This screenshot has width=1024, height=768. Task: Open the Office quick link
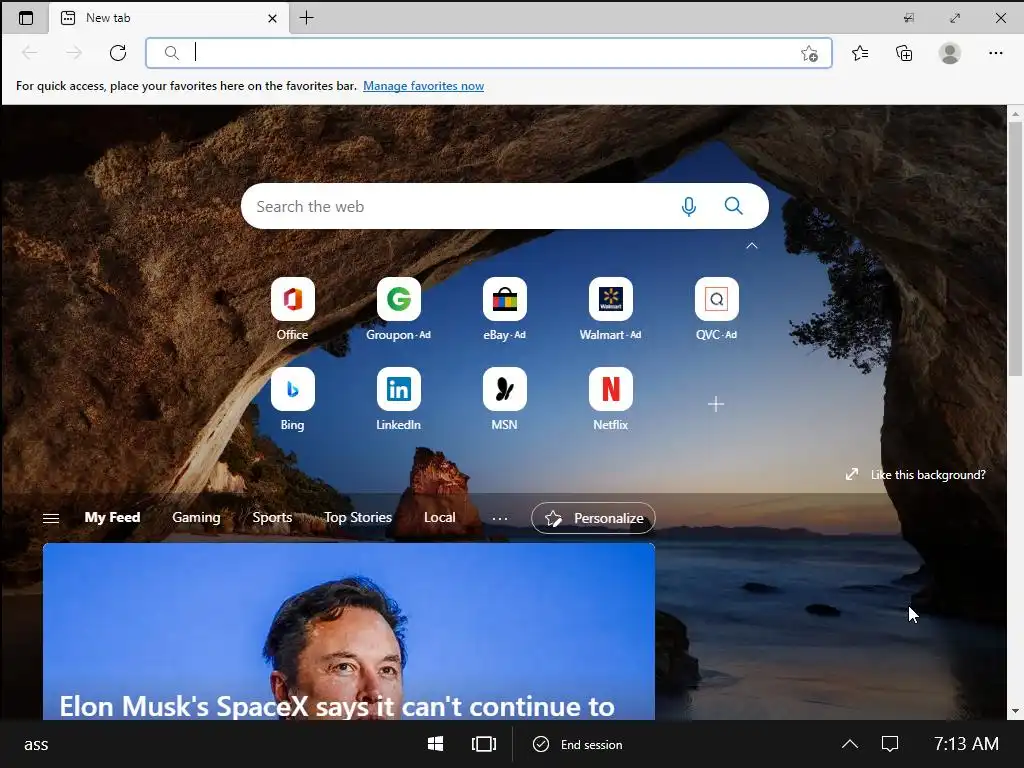(293, 309)
